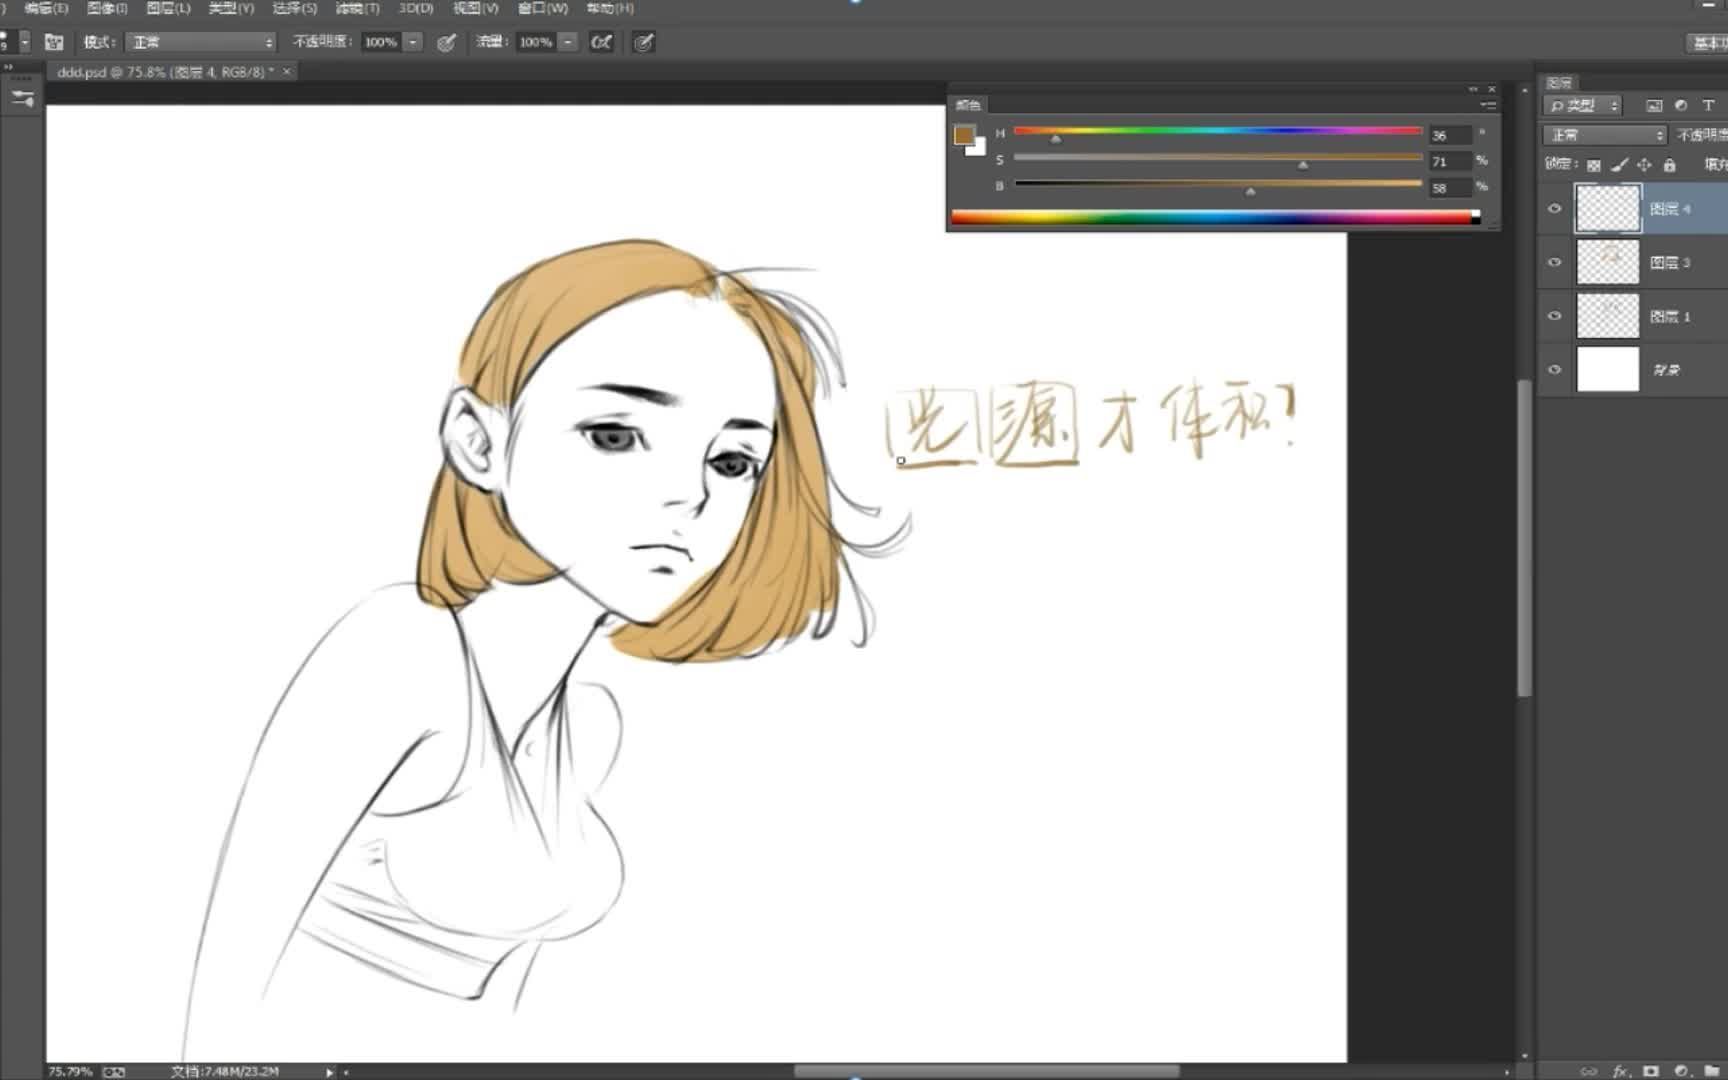Open the brush blending mode dropdown
The width and height of the screenshot is (1728, 1080).
click(200, 42)
